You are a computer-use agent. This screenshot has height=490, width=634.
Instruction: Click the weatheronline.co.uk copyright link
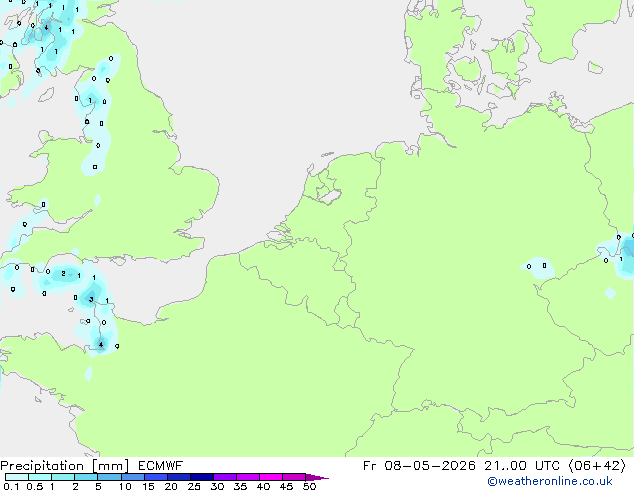tap(550, 481)
